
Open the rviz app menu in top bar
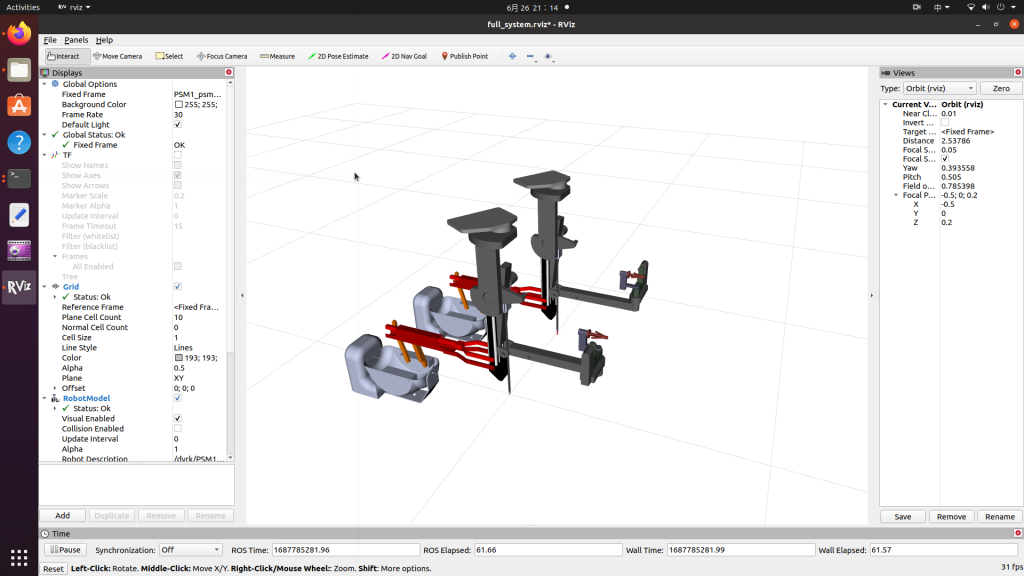(74, 7)
